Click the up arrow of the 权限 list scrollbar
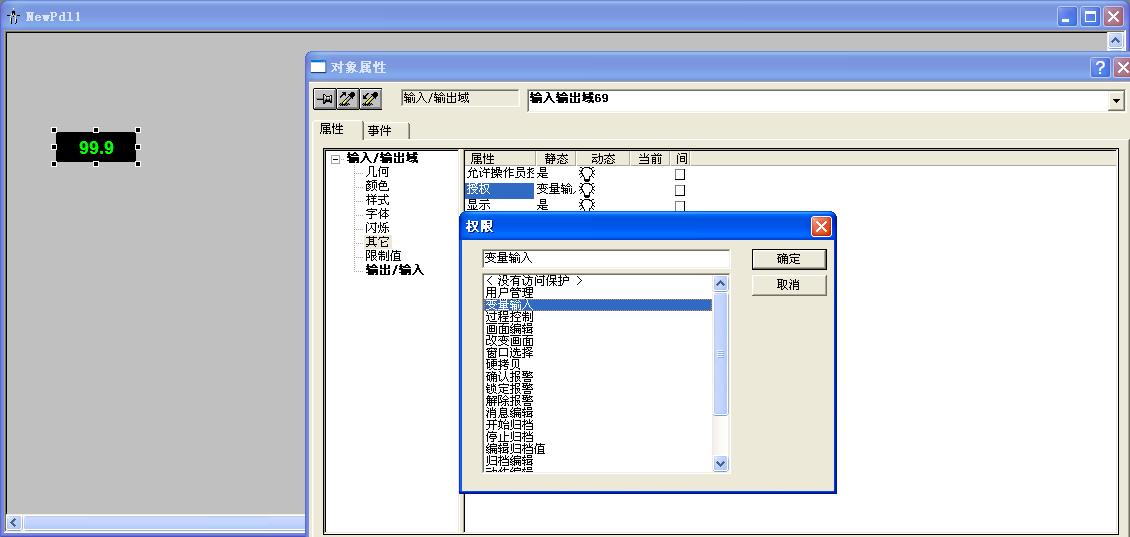 tap(721, 284)
